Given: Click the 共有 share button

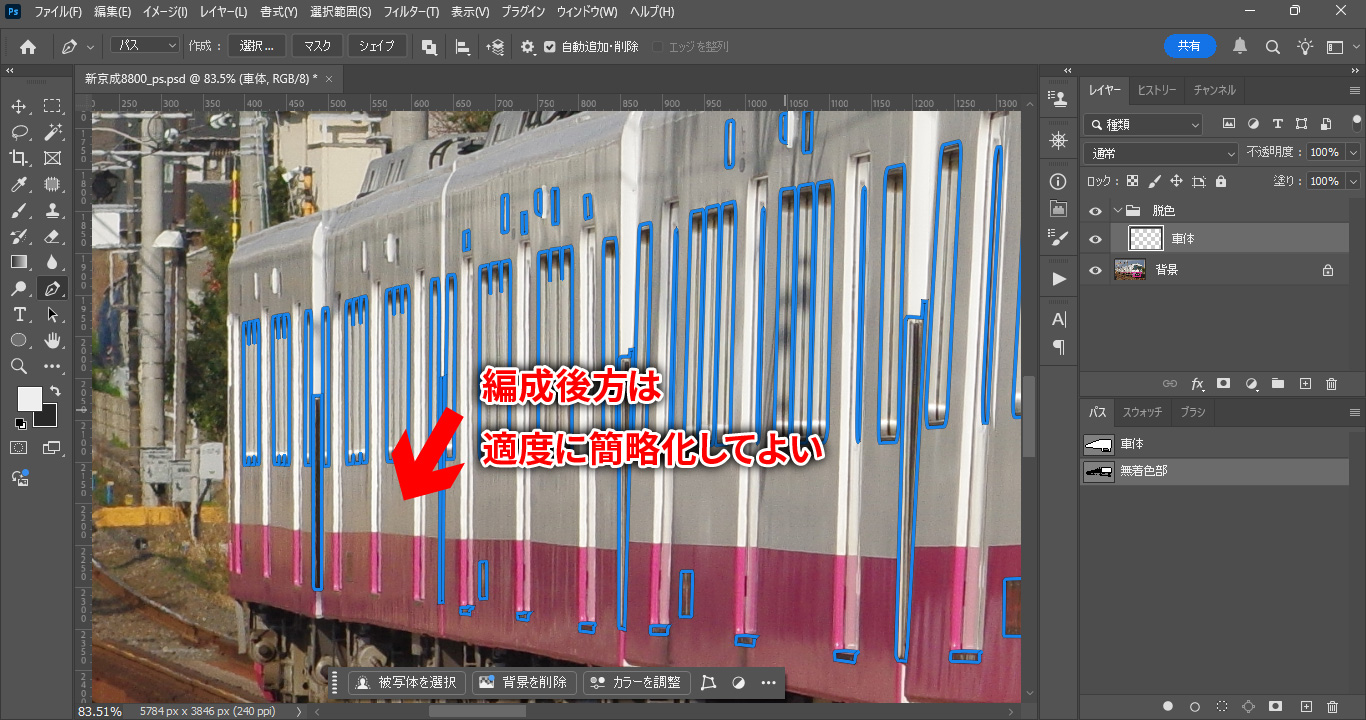Looking at the screenshot, I should tap(1189, 46).
